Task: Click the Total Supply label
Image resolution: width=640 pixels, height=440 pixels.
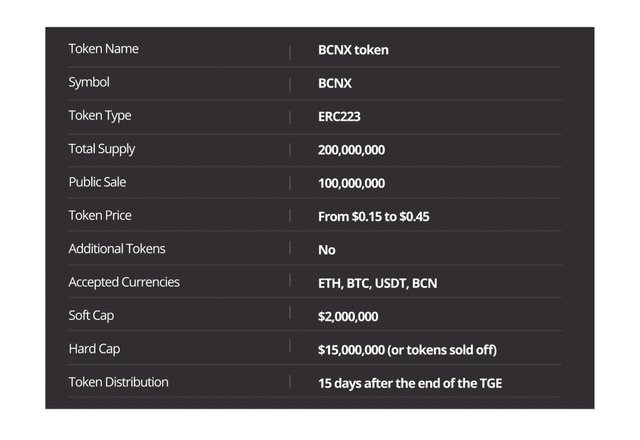Action: pos(102,149)
